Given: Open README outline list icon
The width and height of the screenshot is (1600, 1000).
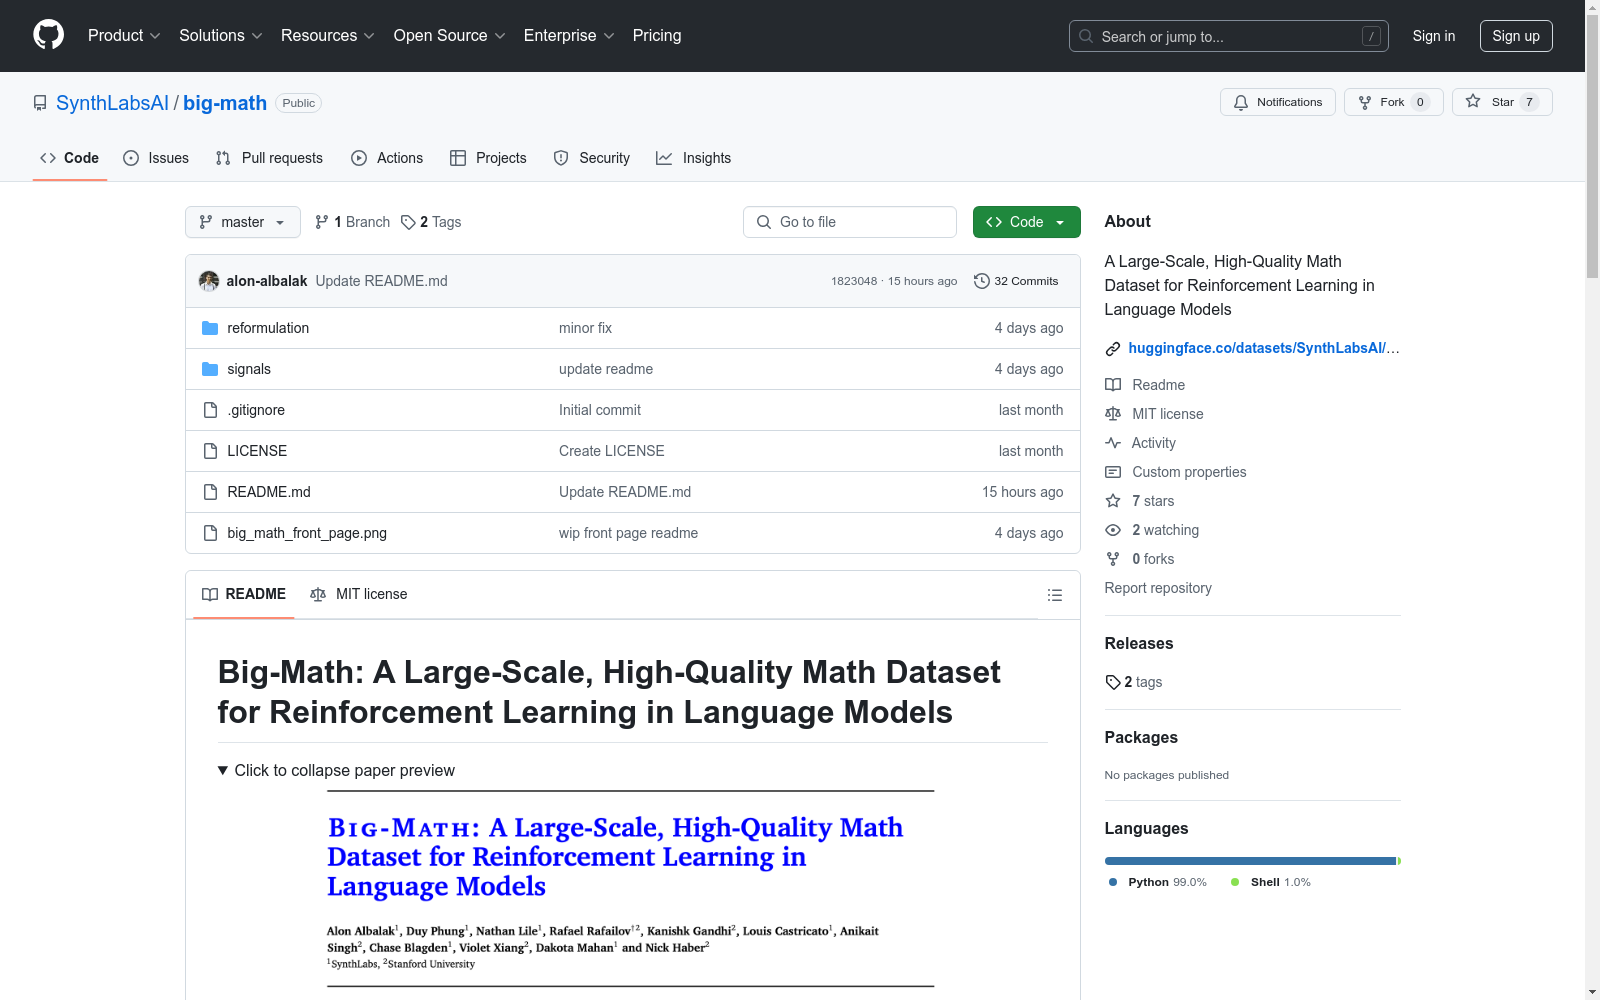Looking at the screenshot, I should (1054, 595).
